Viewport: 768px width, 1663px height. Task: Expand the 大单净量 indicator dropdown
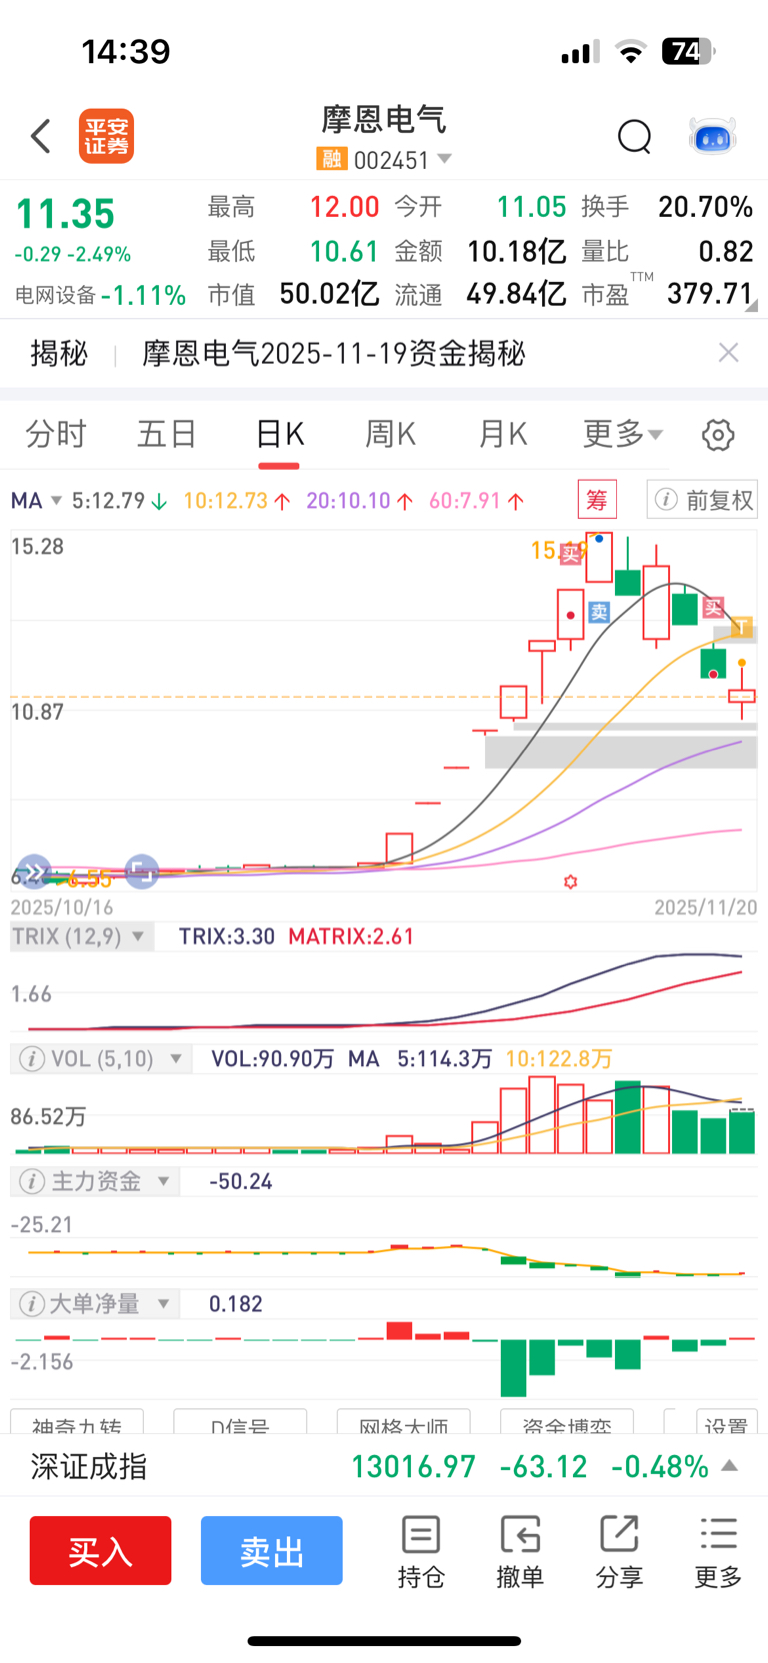tap(163, 1304)
